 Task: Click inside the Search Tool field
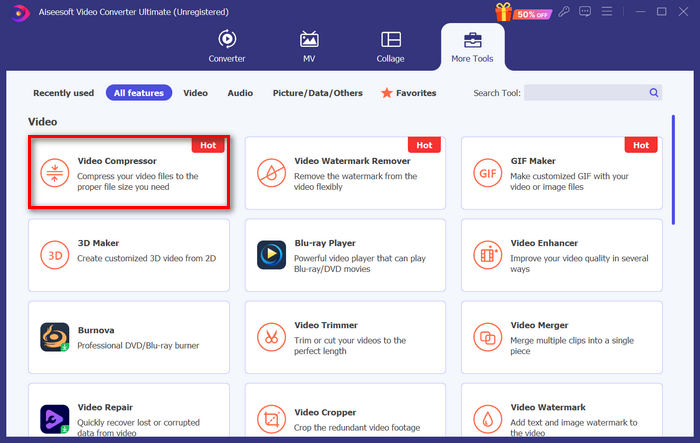(593, 92)
